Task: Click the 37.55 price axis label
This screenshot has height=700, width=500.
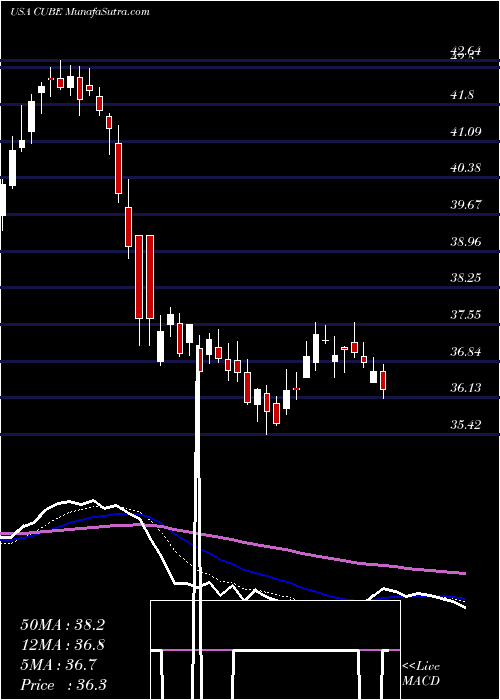Action: (x=466, y=315)
